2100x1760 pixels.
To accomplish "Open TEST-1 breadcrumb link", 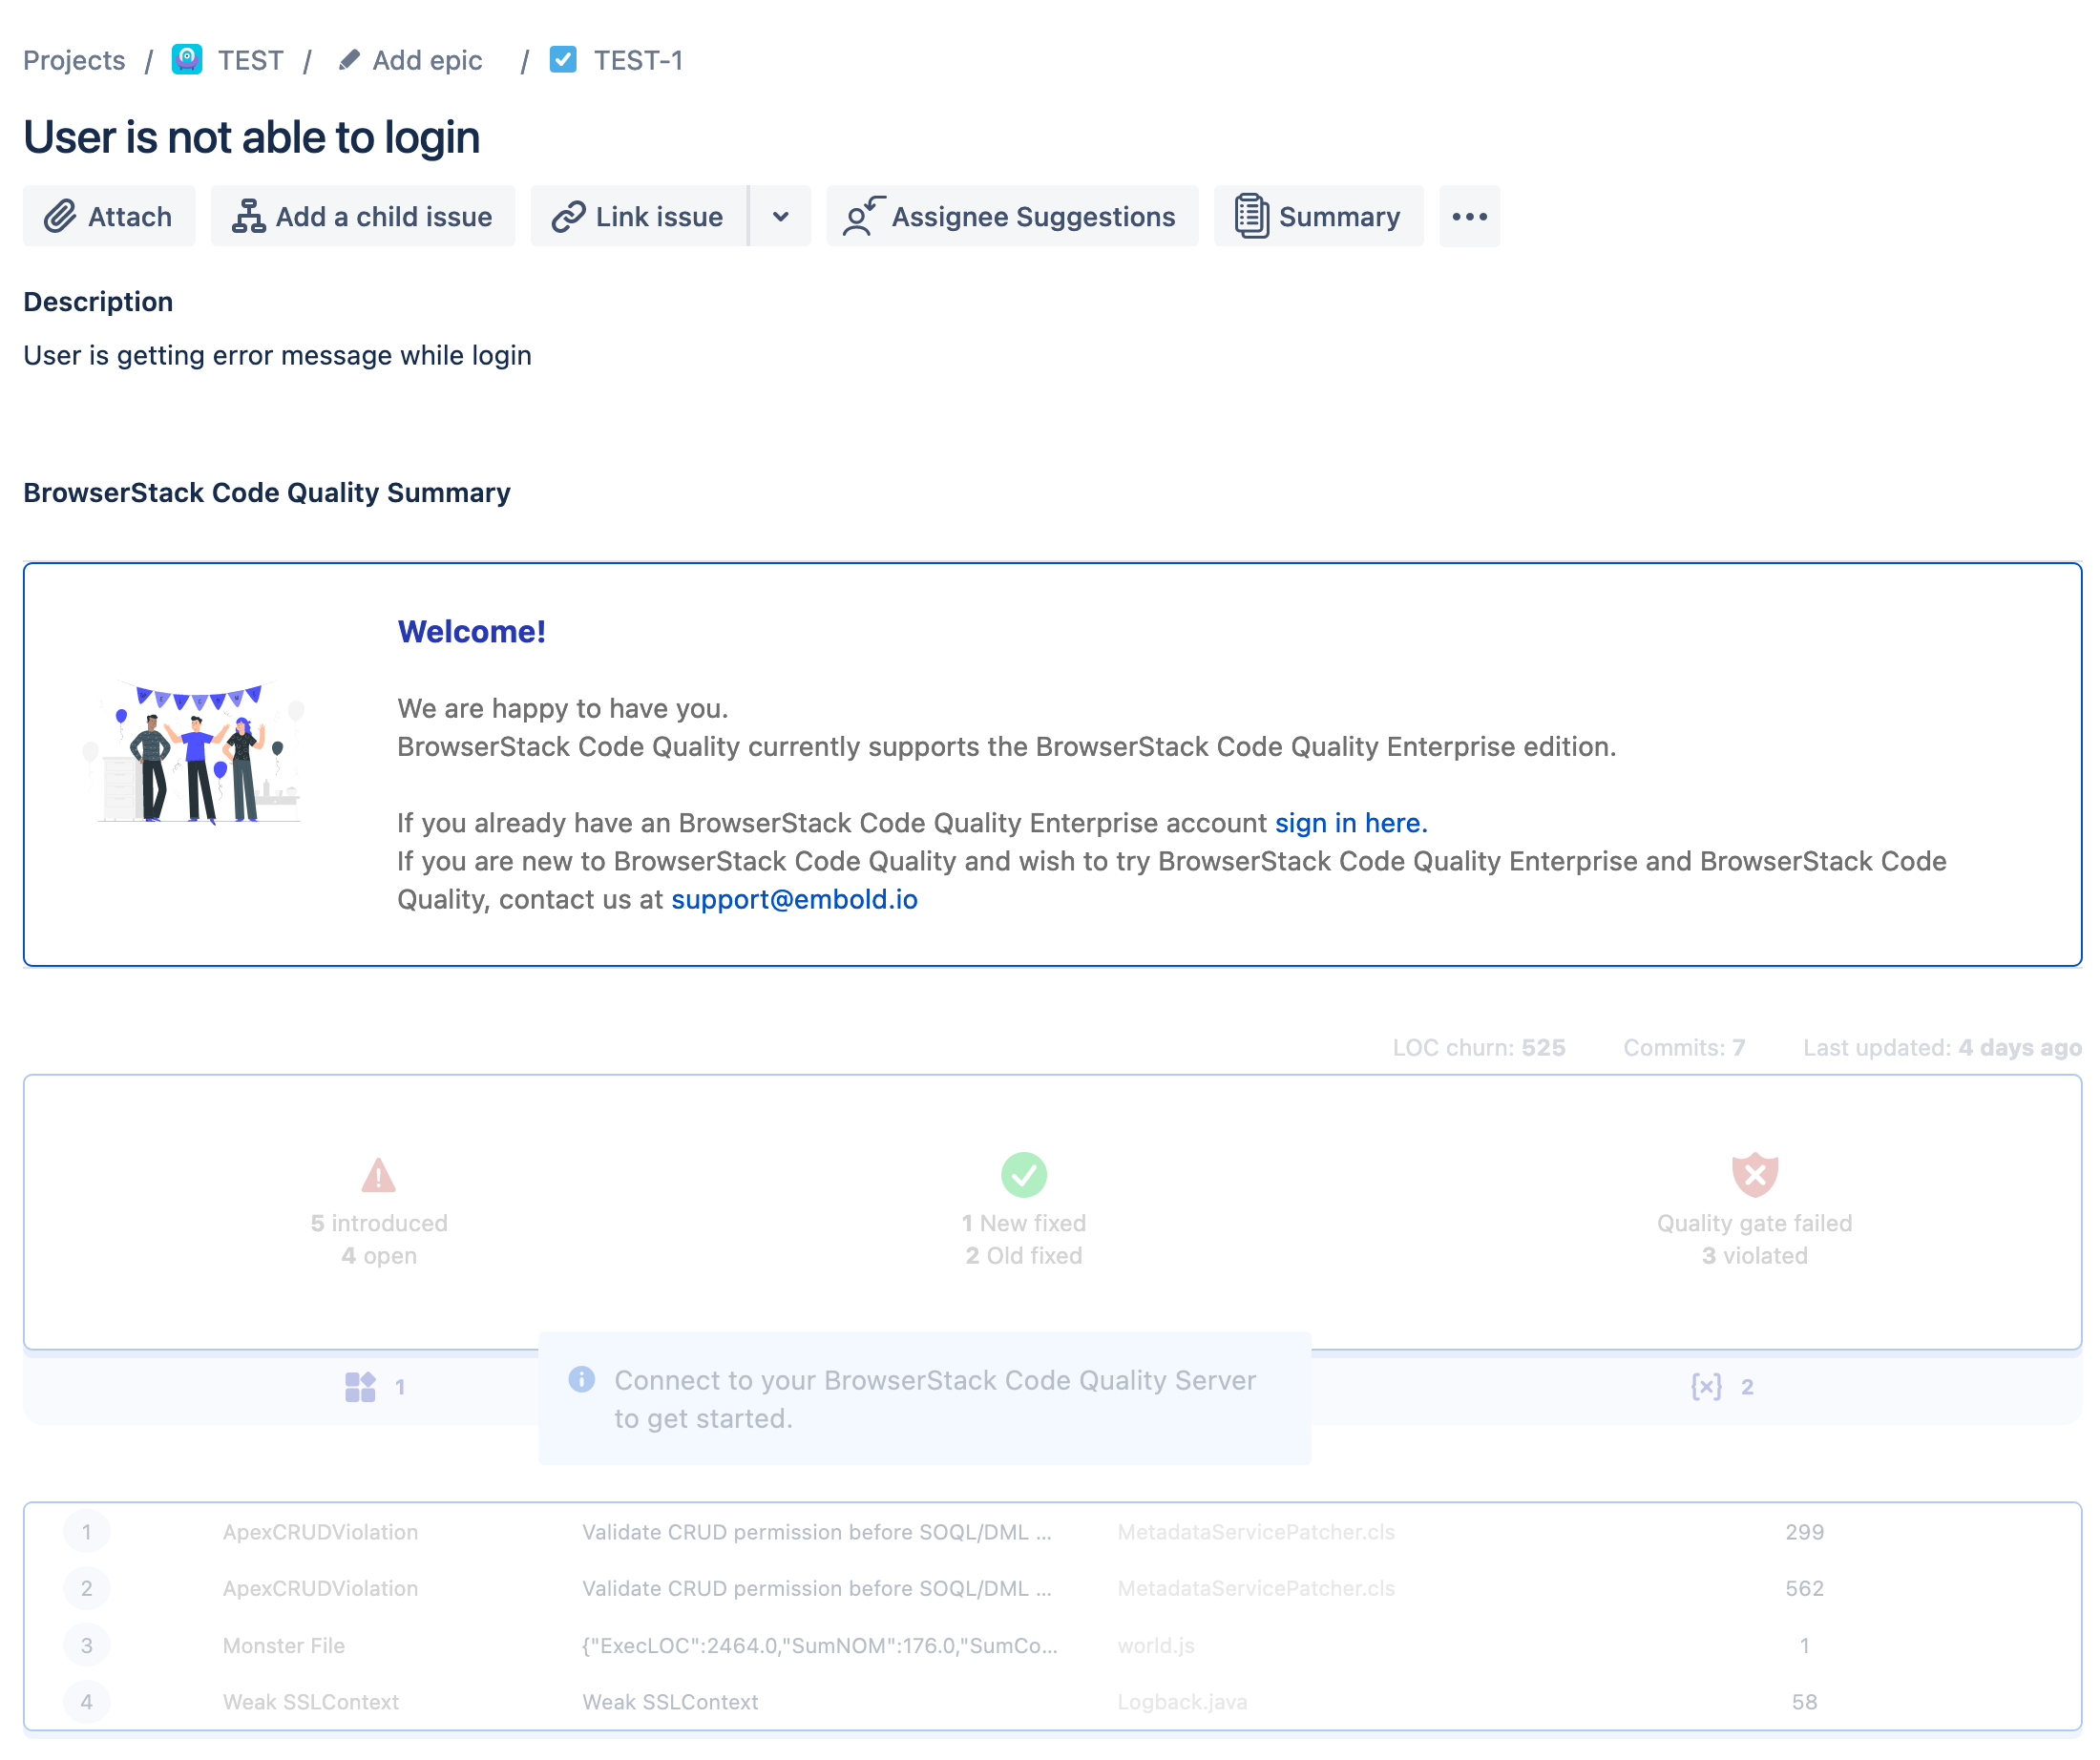I will (638, 60).
